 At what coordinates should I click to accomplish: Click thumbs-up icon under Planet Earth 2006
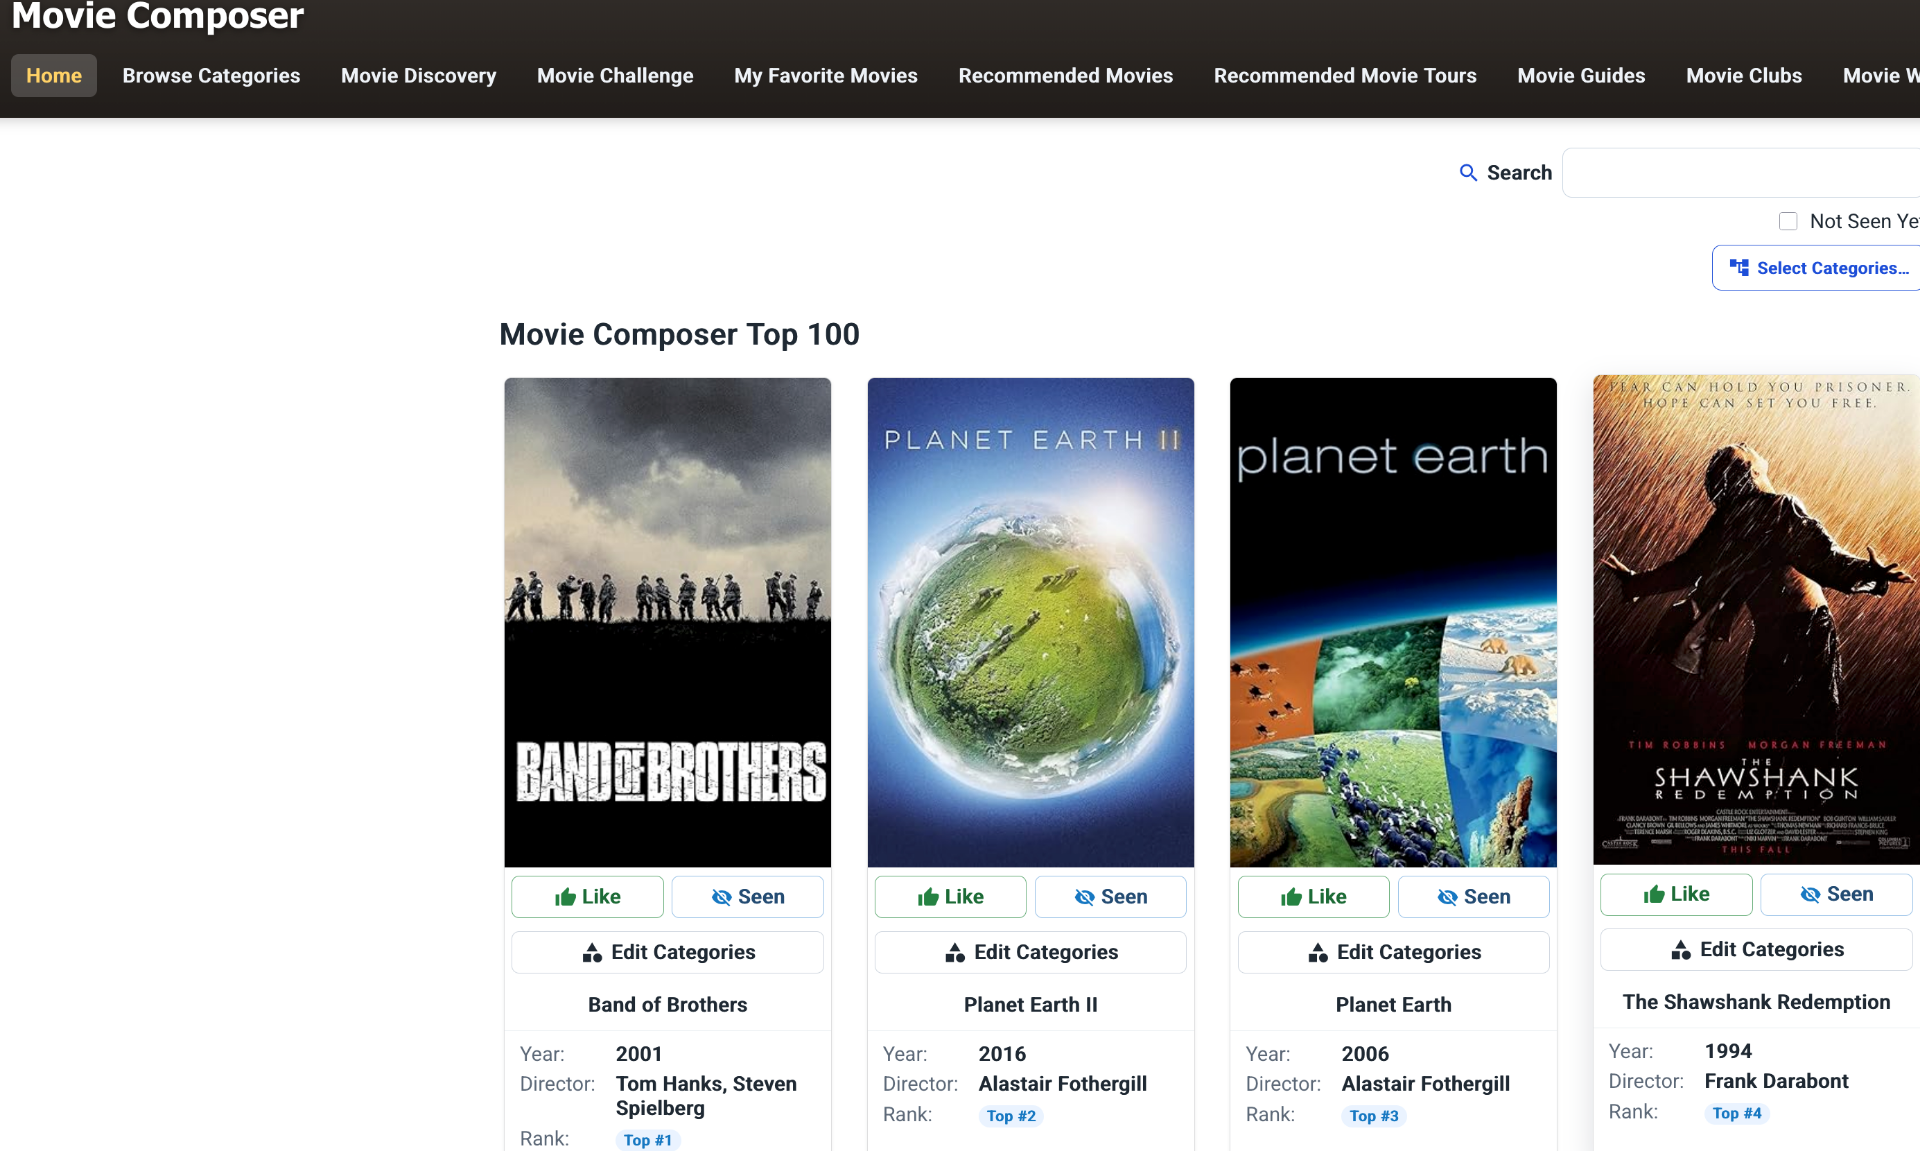(x=1292, y=897)
